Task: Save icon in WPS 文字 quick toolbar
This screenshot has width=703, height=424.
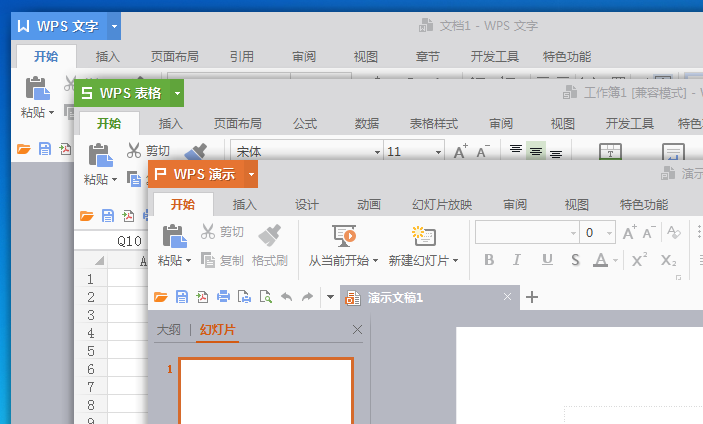Action: click(x=44, y=149)
